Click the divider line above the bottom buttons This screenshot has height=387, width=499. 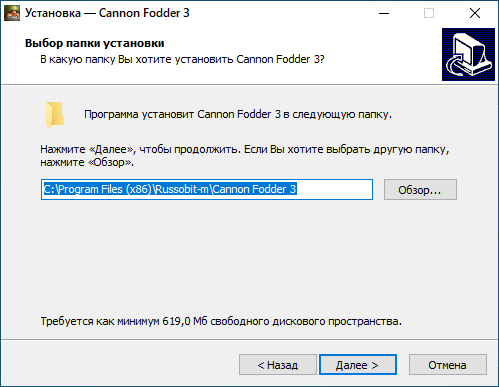[x=249, y=340]
